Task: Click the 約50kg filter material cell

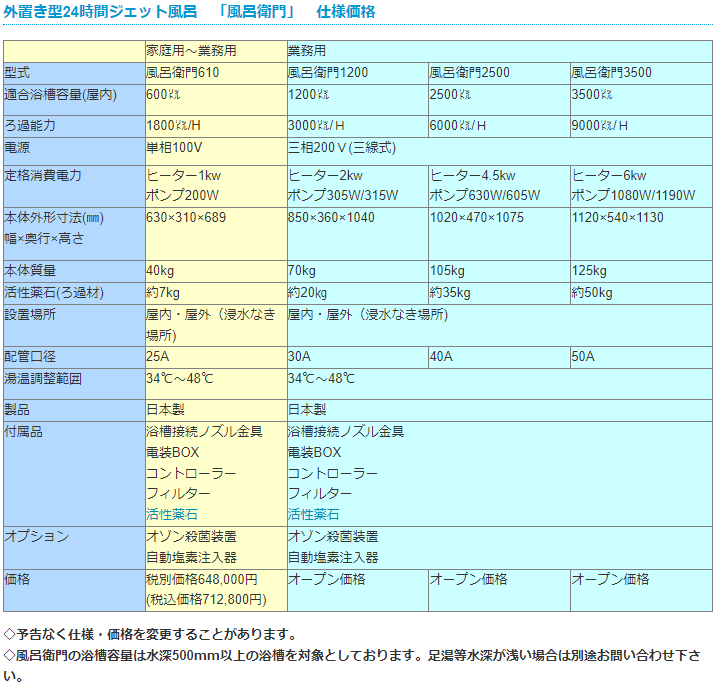Action: click(x=641, y=293)
